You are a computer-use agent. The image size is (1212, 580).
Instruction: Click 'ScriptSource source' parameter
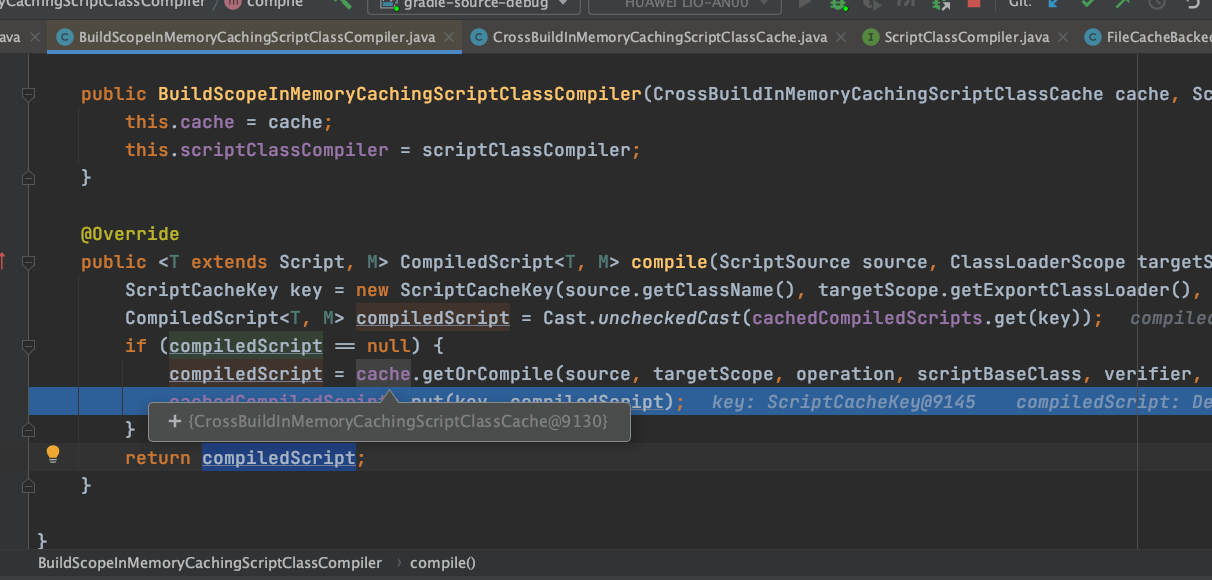point(823,262)
